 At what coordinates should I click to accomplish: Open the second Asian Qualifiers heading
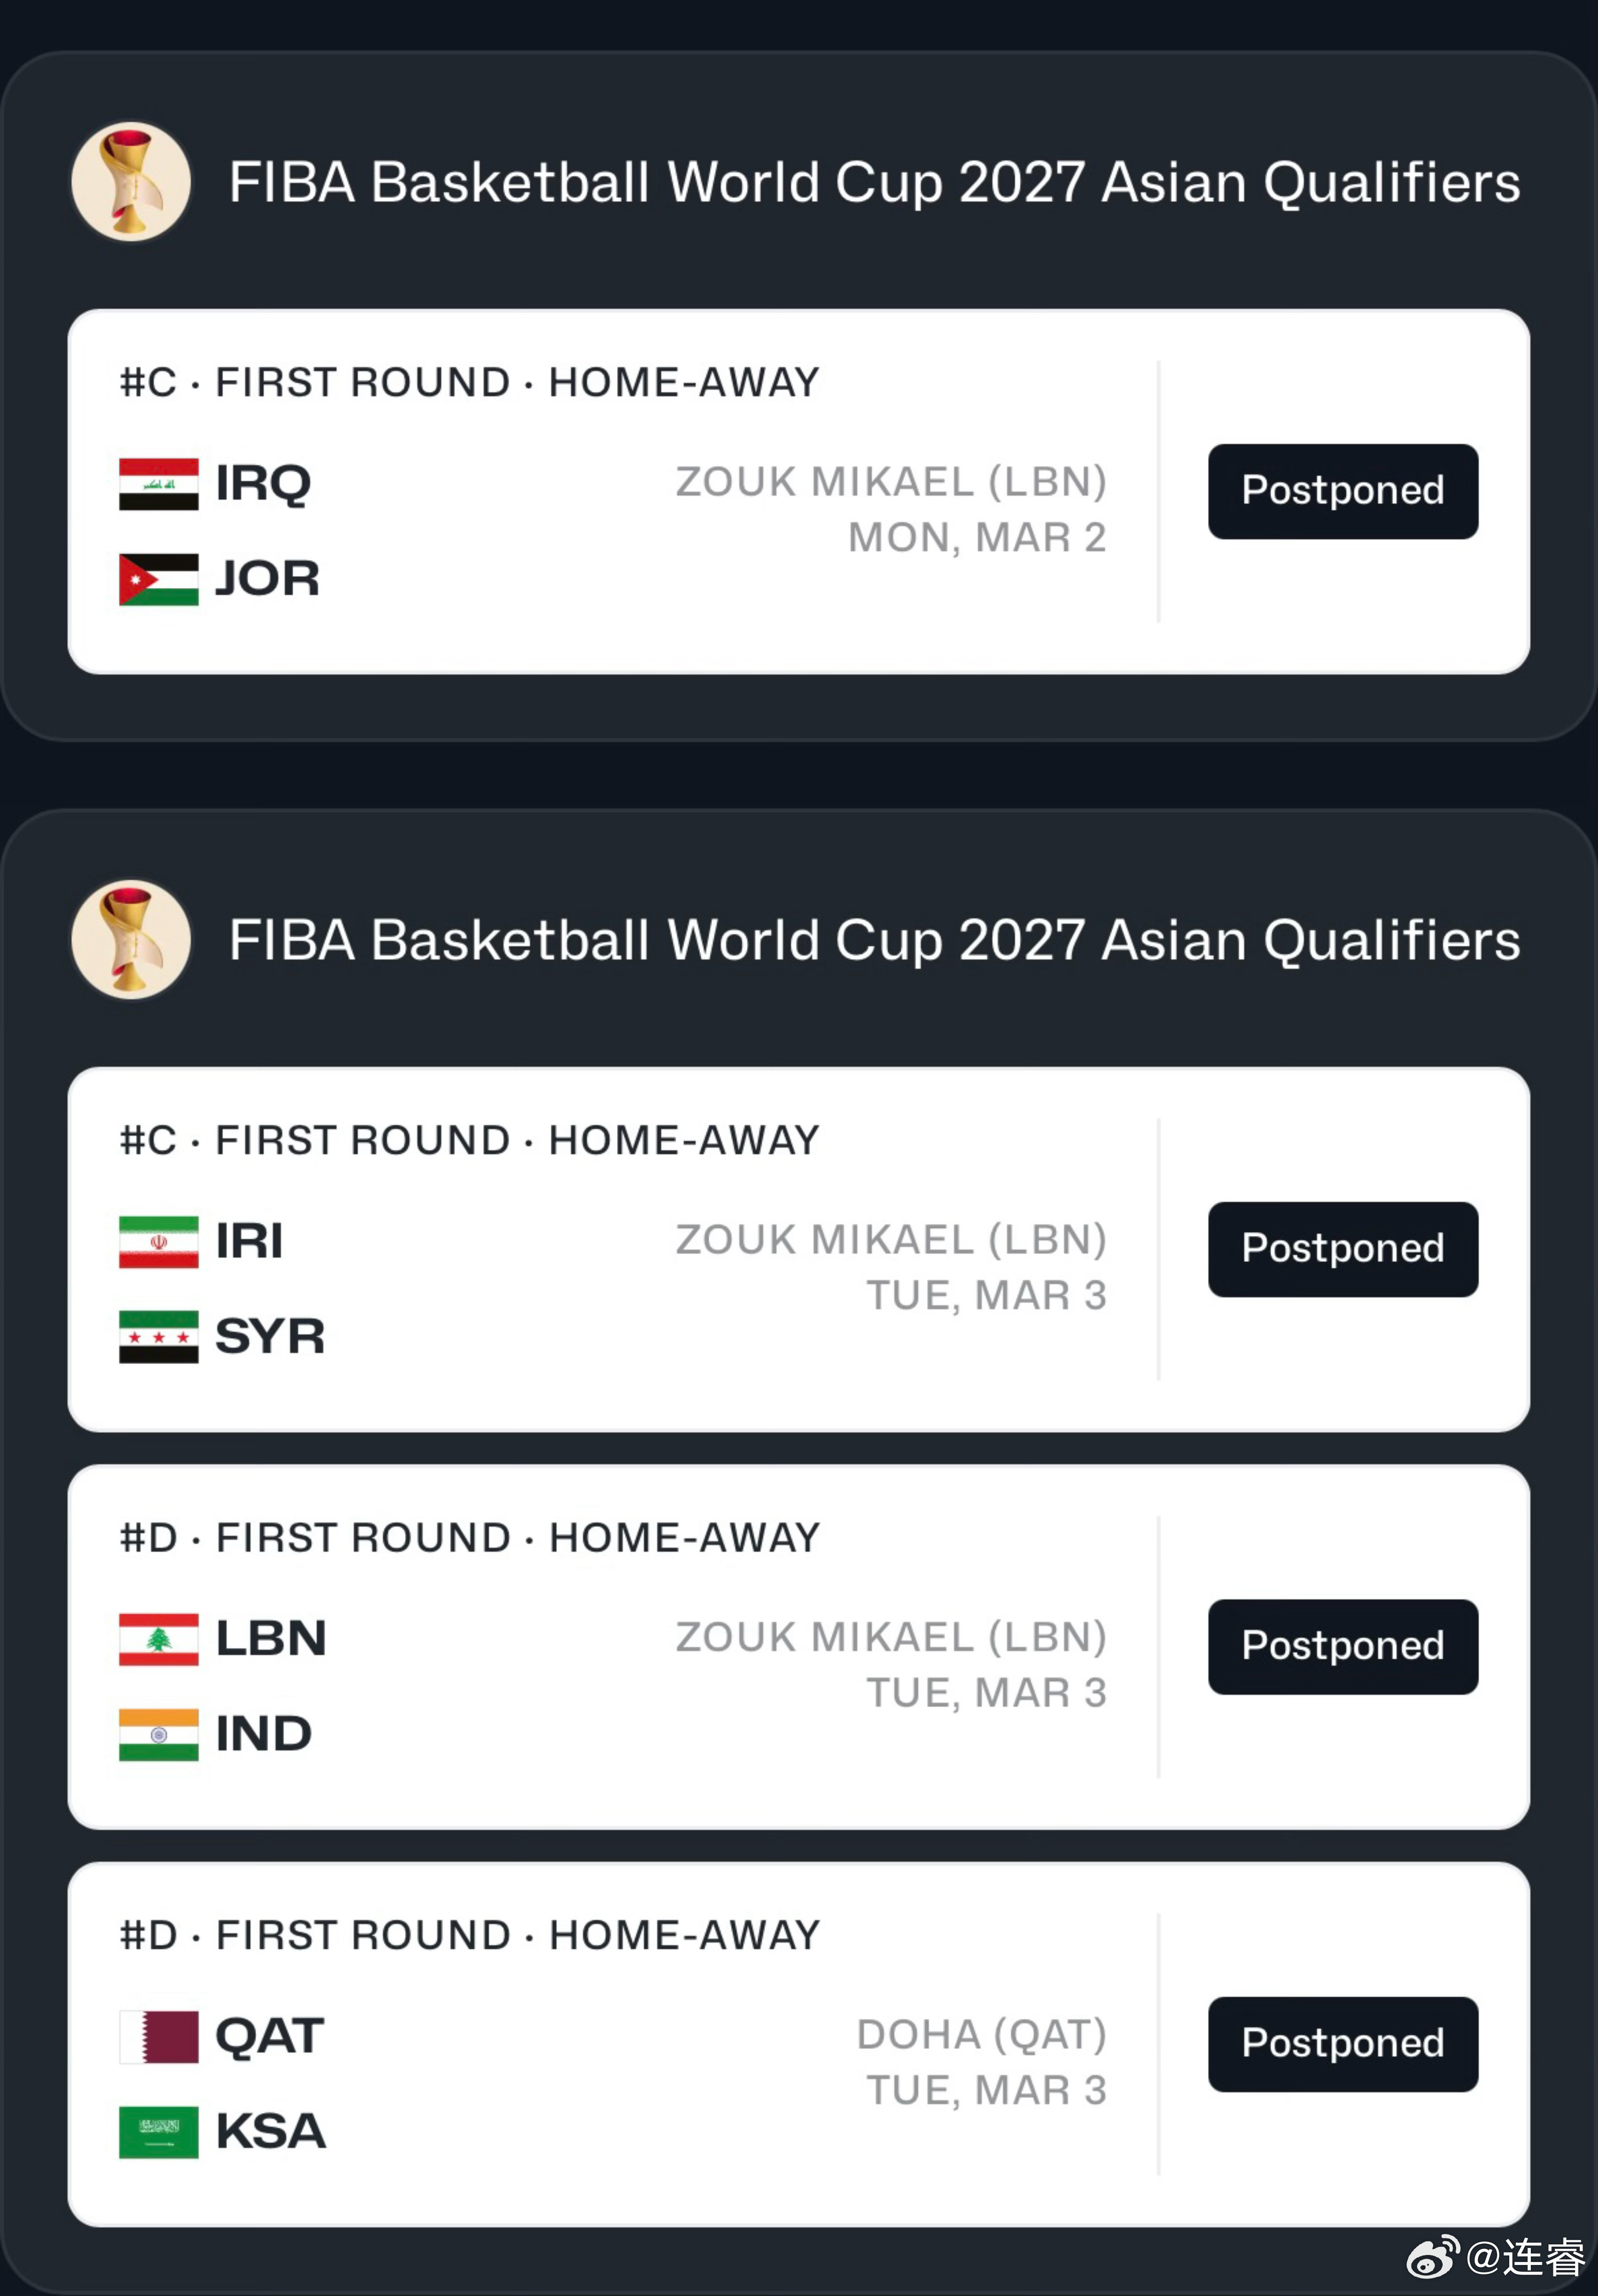tap(874, 941)
